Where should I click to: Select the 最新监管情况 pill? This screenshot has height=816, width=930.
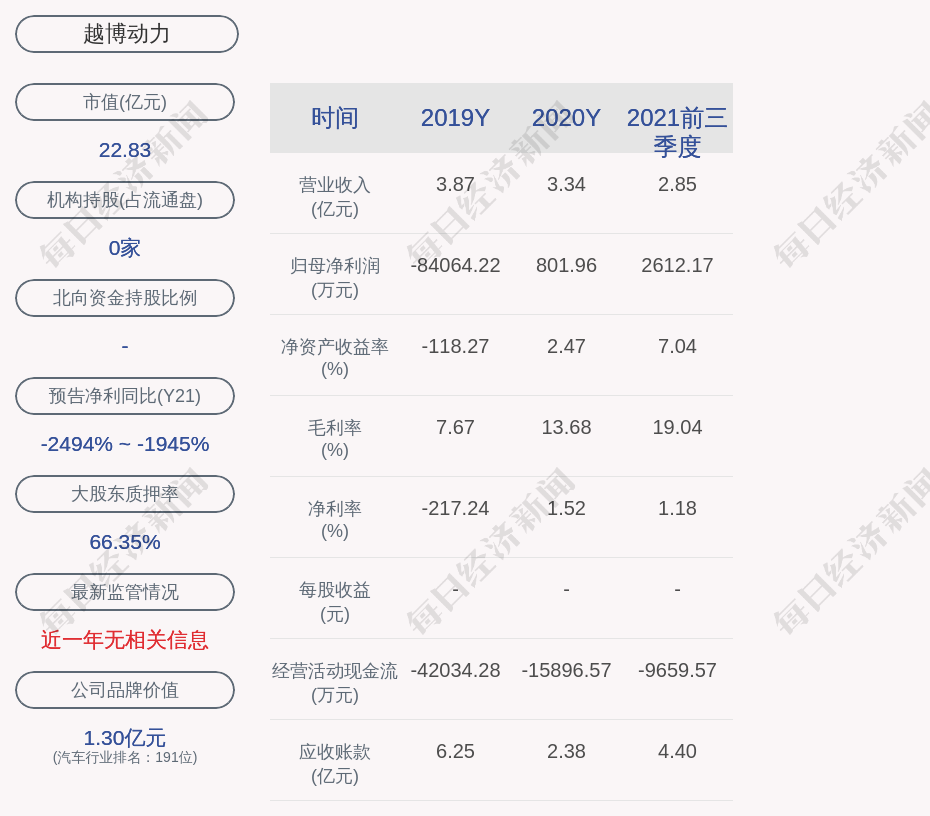pyautogui.click(x=125, y=592)
